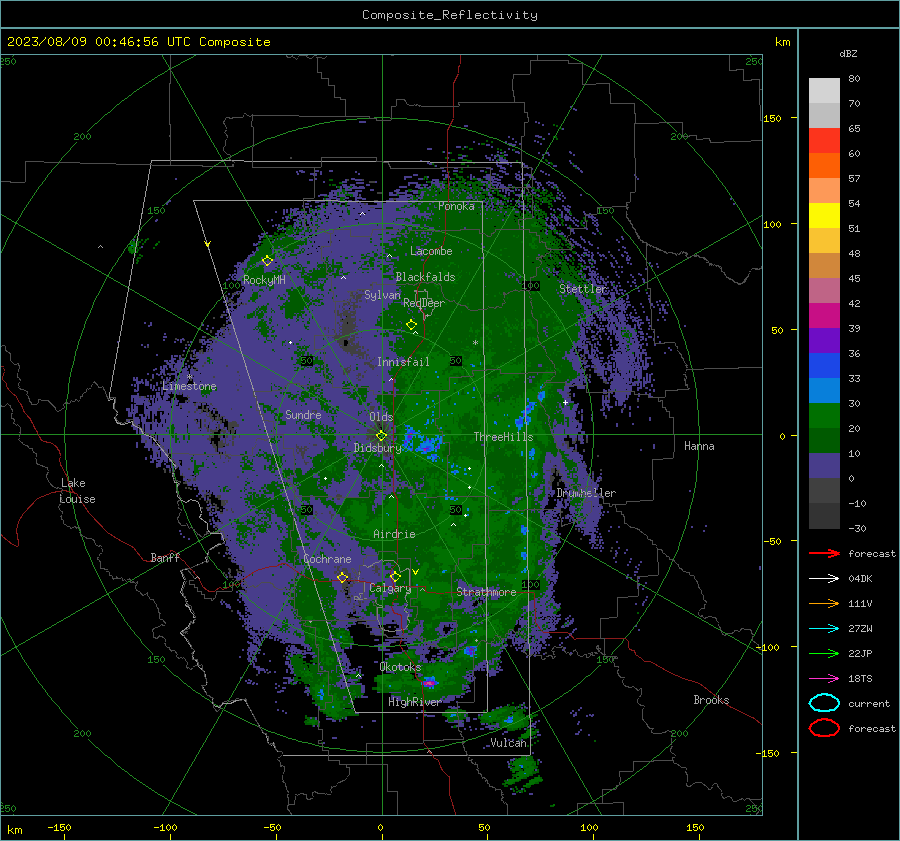Pick the light grey 70-80 dBZ band

click(824, 91)
